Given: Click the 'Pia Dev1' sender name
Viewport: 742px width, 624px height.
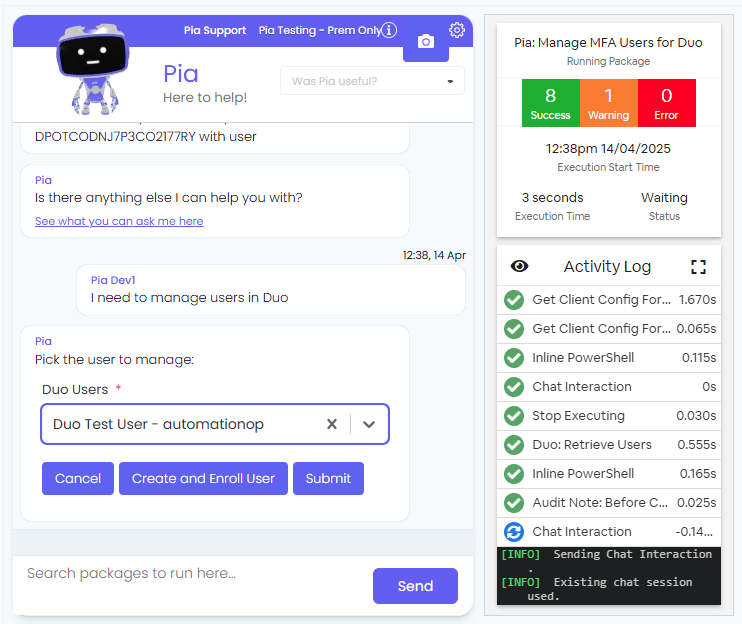Looking at the screenshot, I should click(x=113, y=280).
